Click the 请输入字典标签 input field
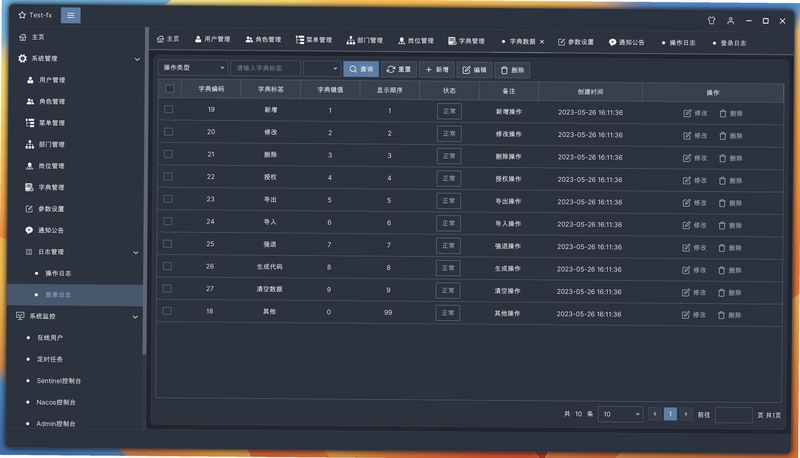The height and width of the screenshot is (458, 800). [265, 68]
